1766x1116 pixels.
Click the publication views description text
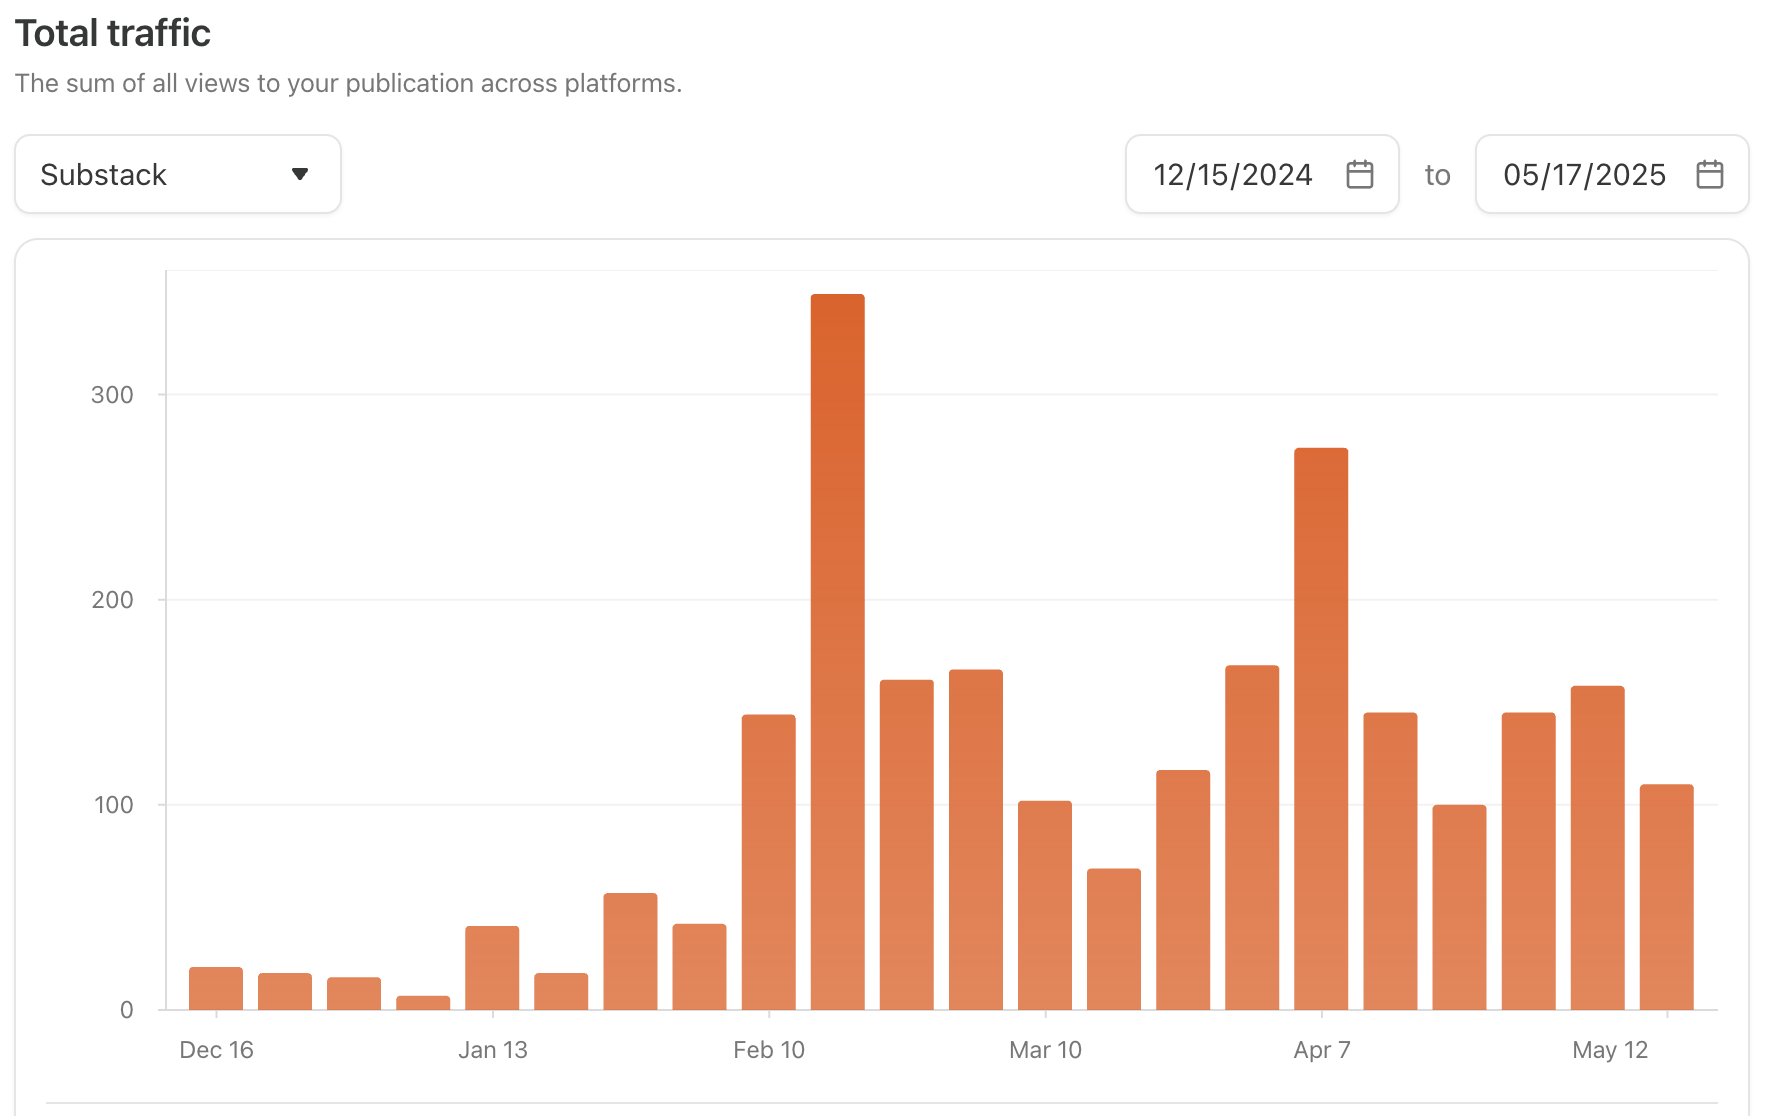click(349, 83)
